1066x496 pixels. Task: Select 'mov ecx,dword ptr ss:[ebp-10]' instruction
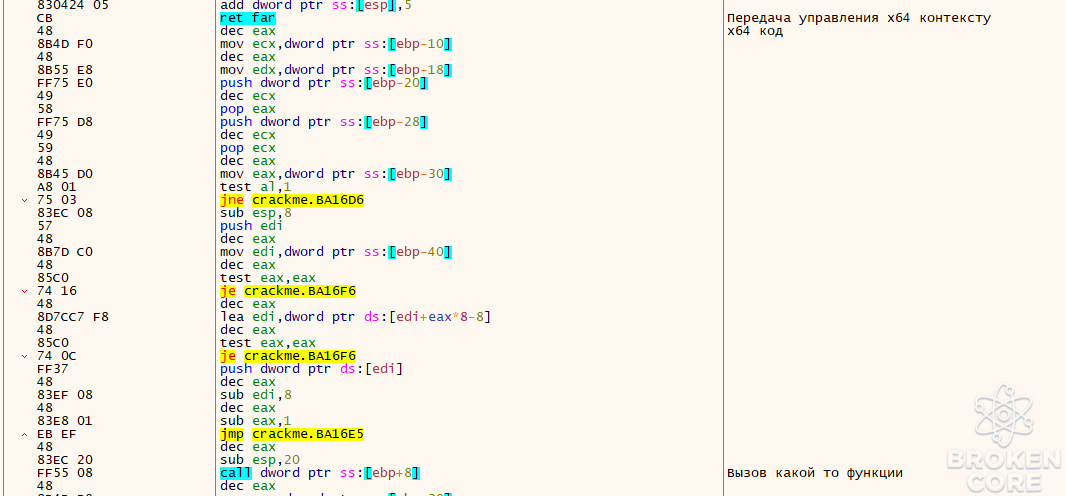337,44
